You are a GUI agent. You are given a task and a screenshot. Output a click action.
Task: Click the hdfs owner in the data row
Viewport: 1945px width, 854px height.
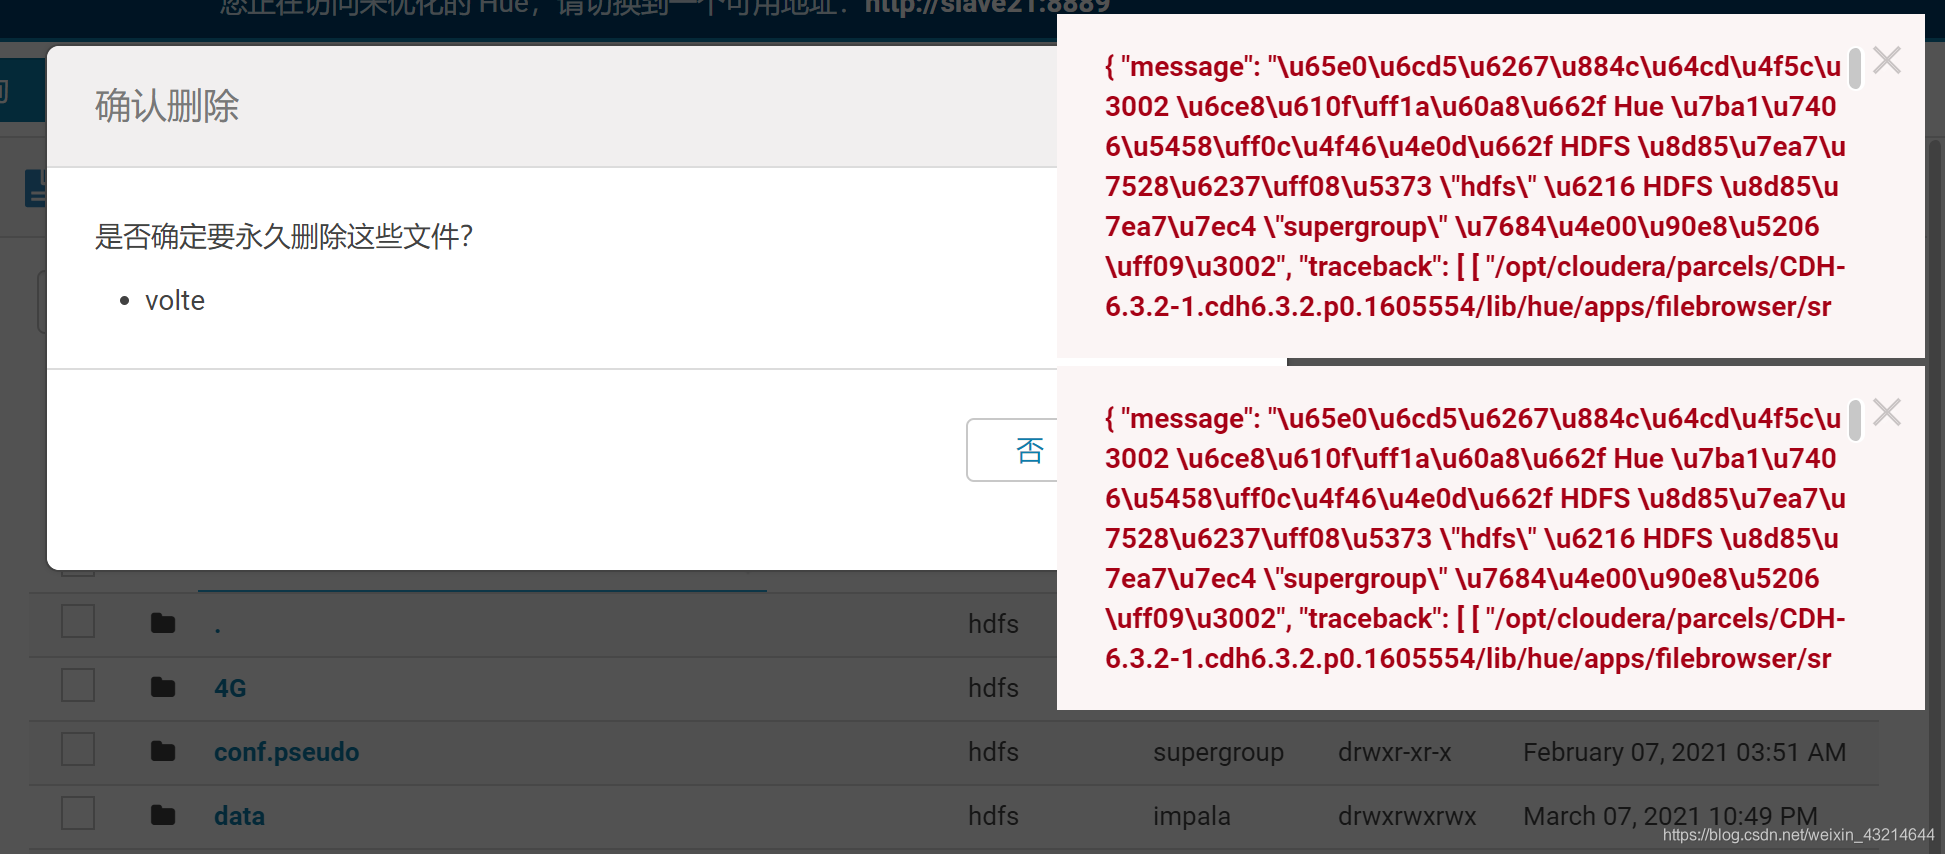pyautogui.click(x=993, y=816)
